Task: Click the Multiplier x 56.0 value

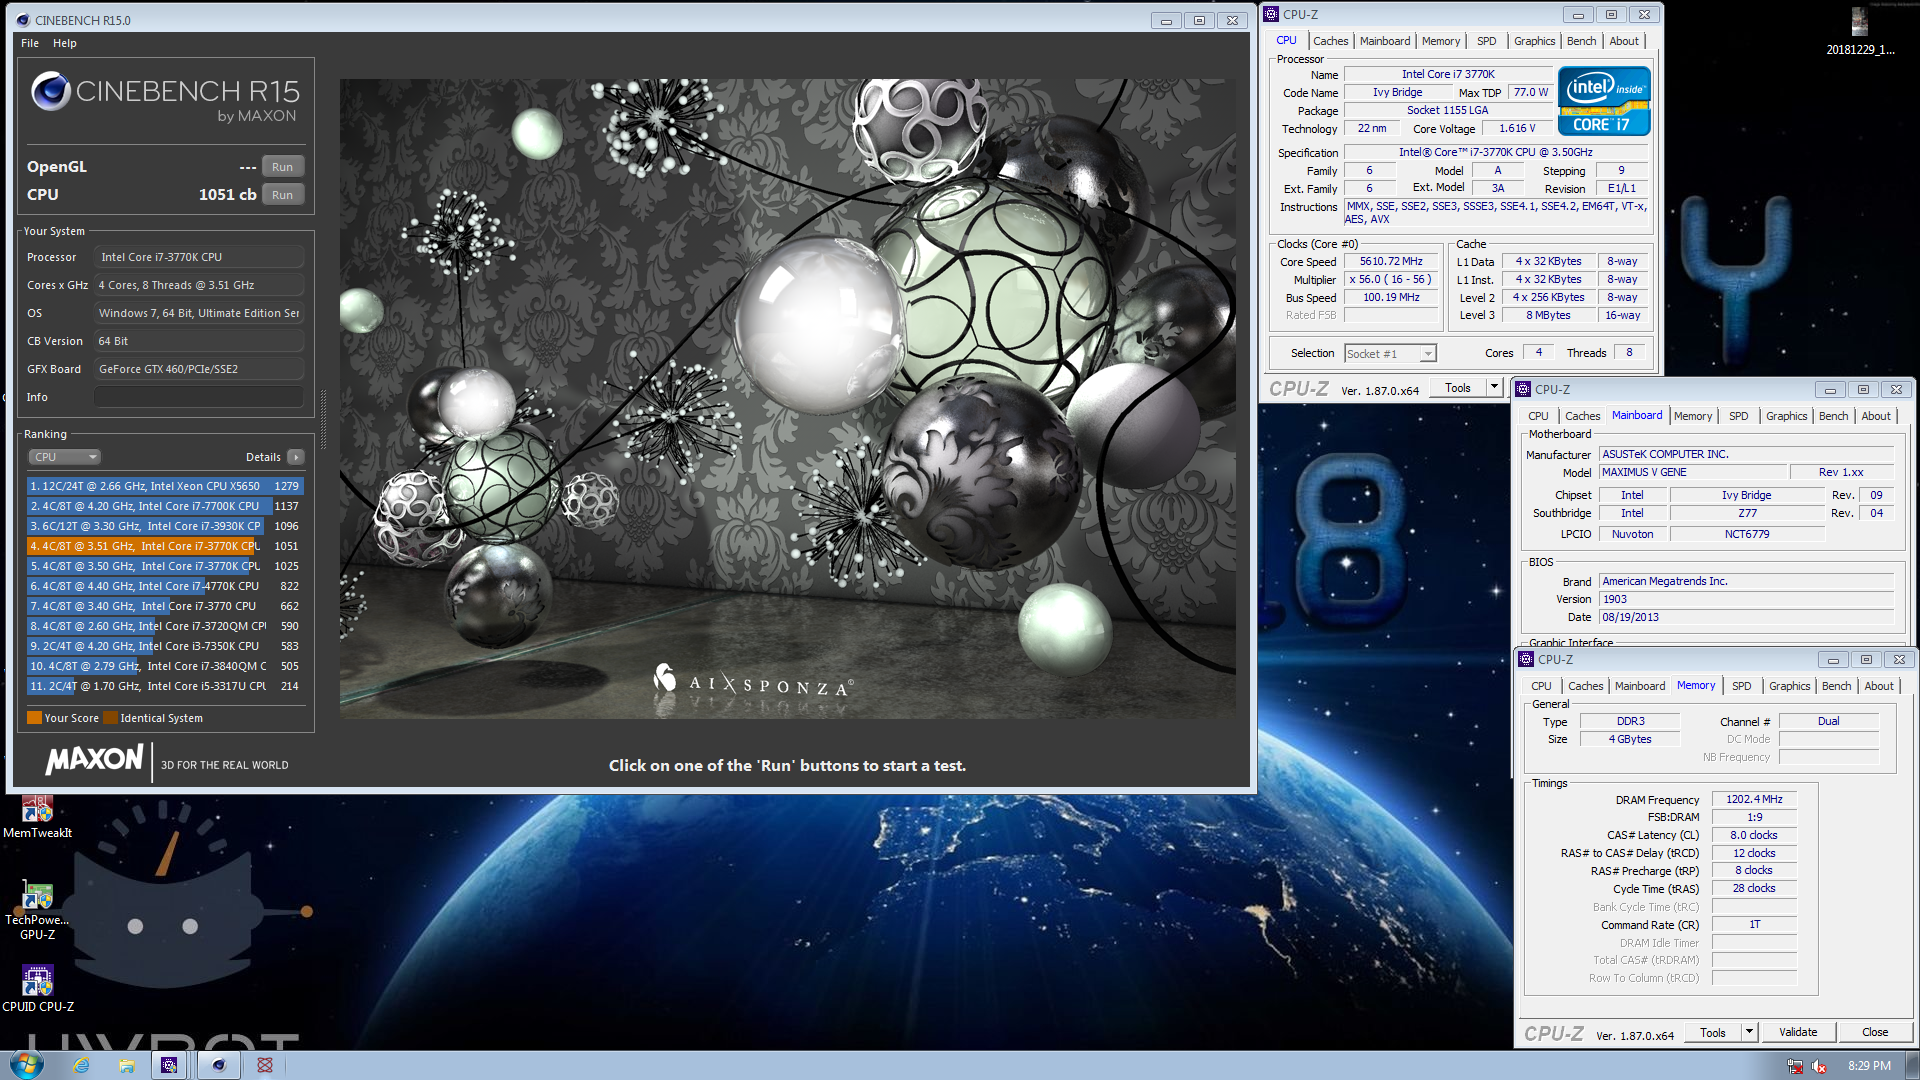Action: pos(1391,279)
